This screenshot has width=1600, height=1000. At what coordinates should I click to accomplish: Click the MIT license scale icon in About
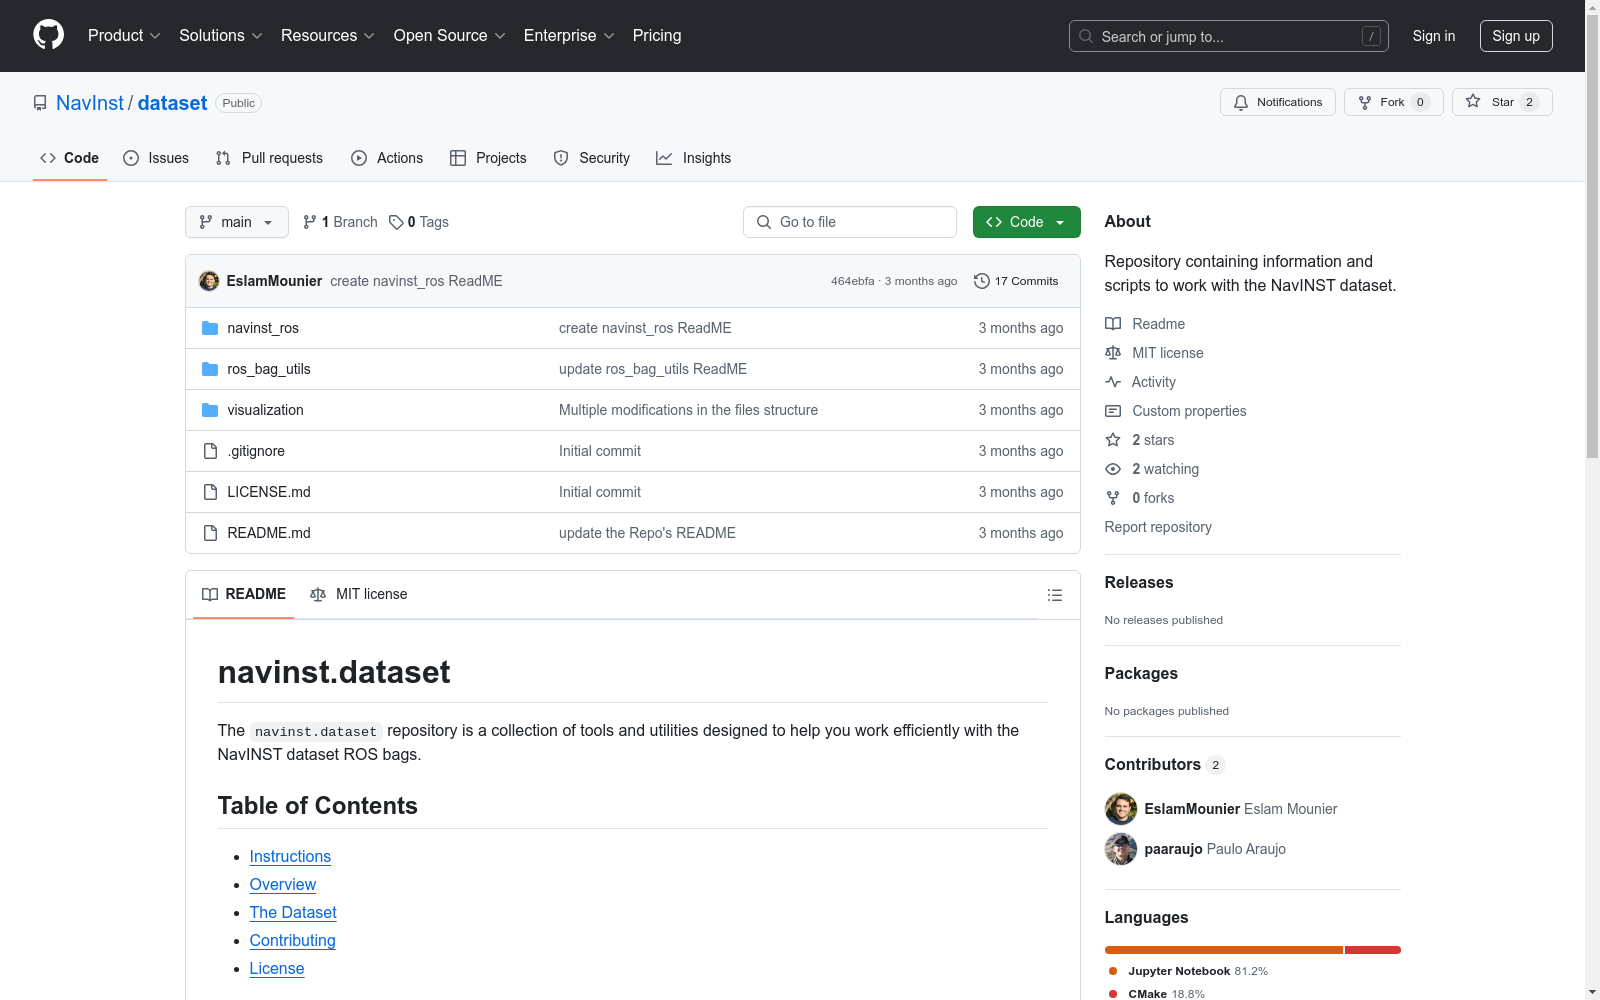pyautogui.click(x=1113, y=353)
